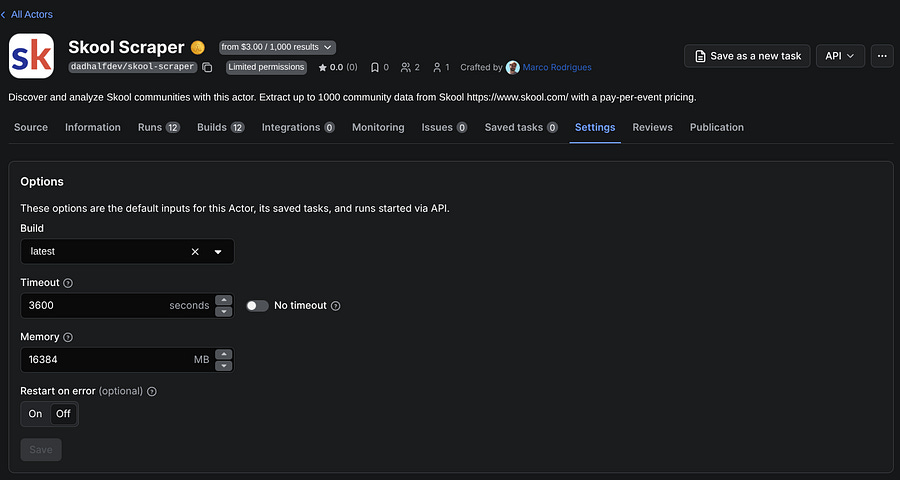Open the Issues tab
Image resolution: width=900 pixels, height=480 pixels.
[x=444, y=127]
